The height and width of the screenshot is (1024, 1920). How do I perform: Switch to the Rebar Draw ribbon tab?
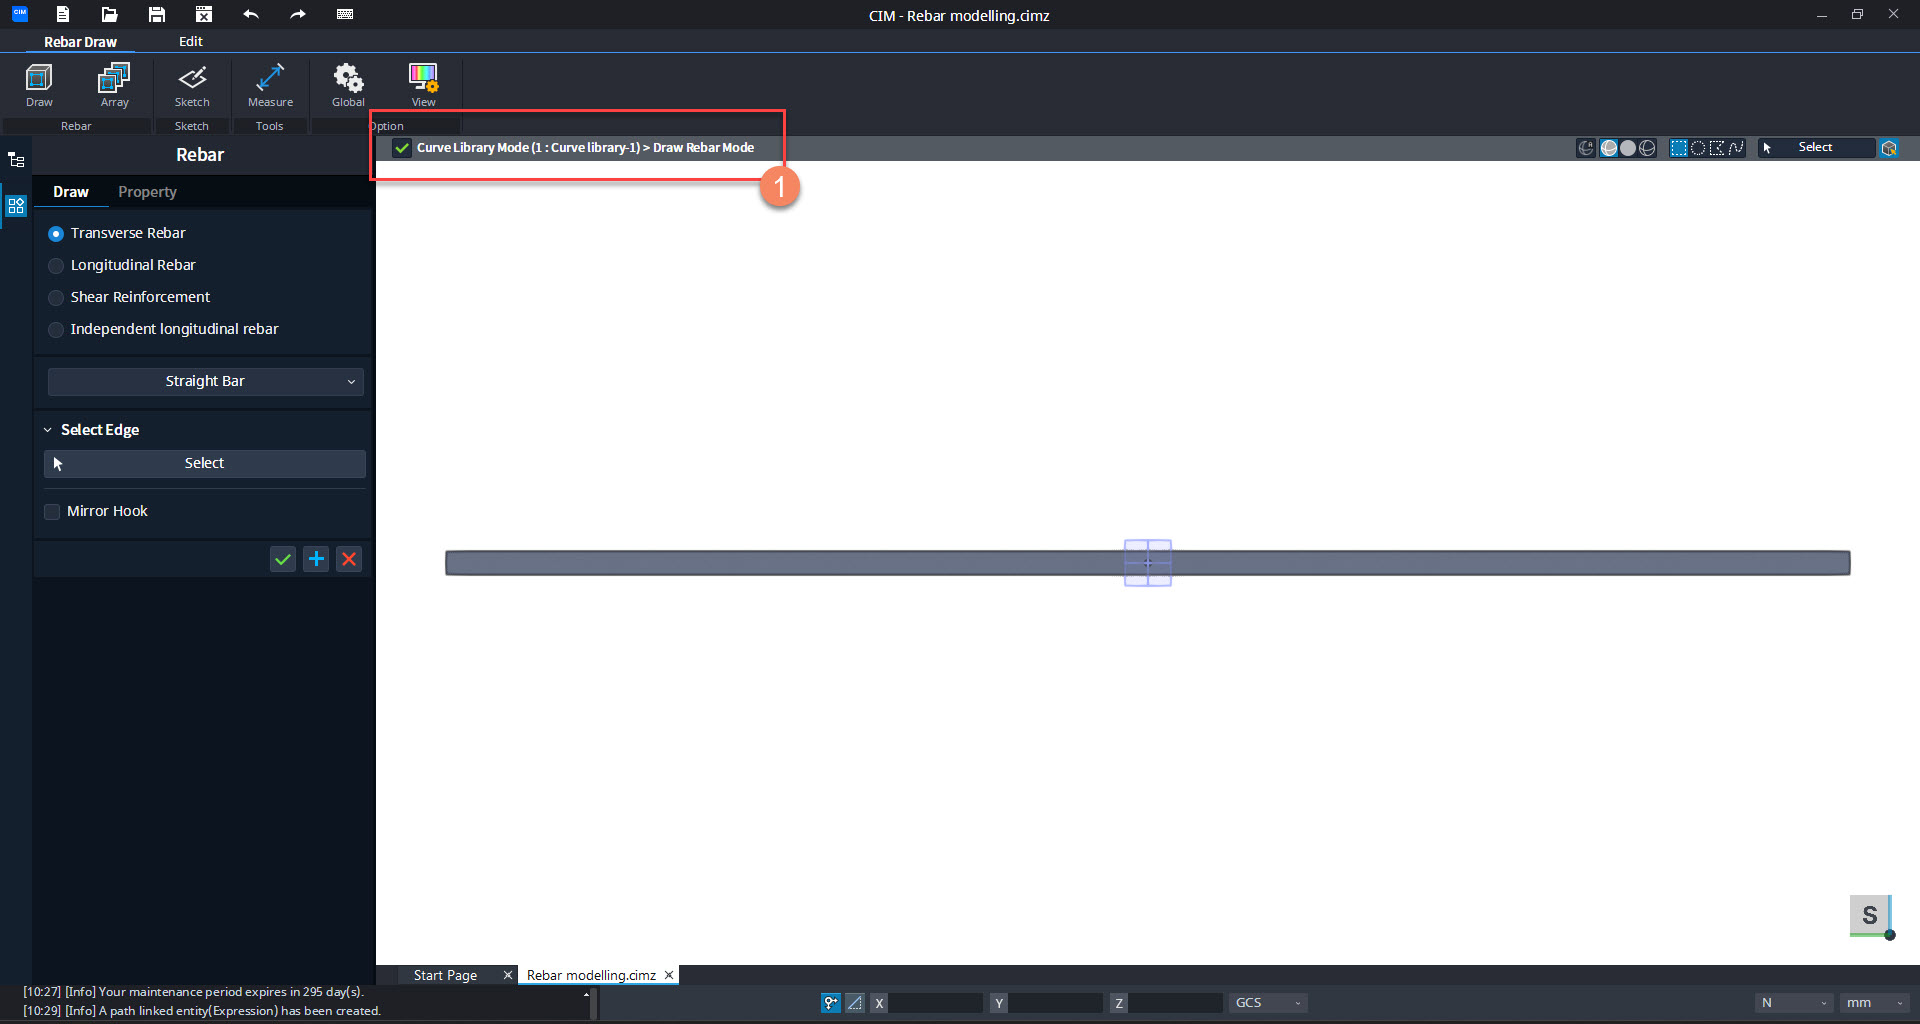click(80, 41)
